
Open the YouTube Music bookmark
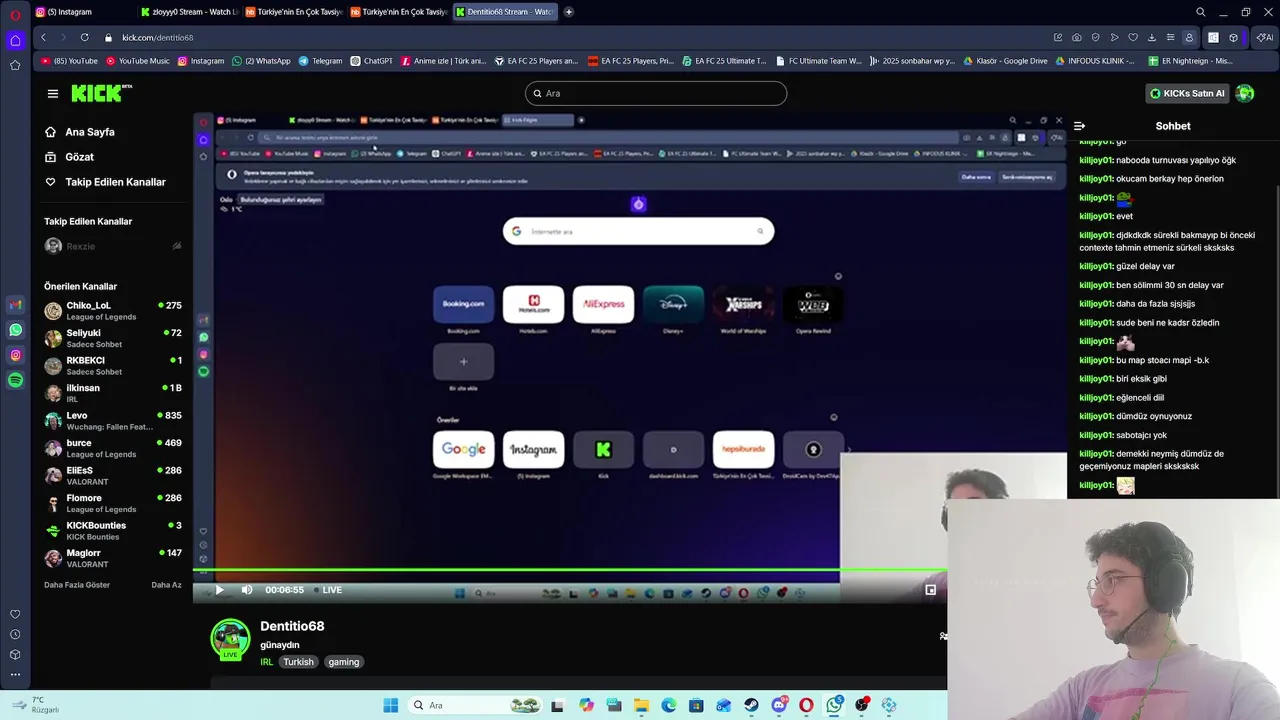pyautogui.click(x=137, y=61)
